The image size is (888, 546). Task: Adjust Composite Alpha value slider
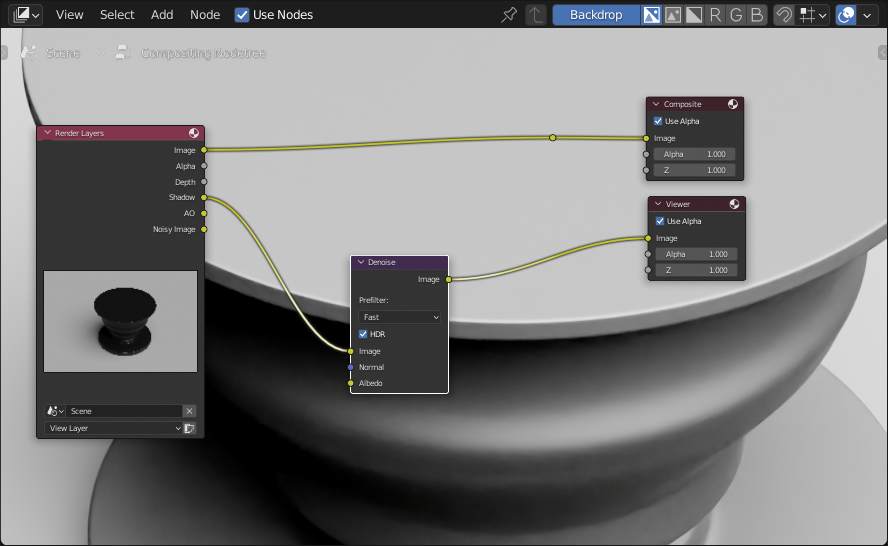694,154
